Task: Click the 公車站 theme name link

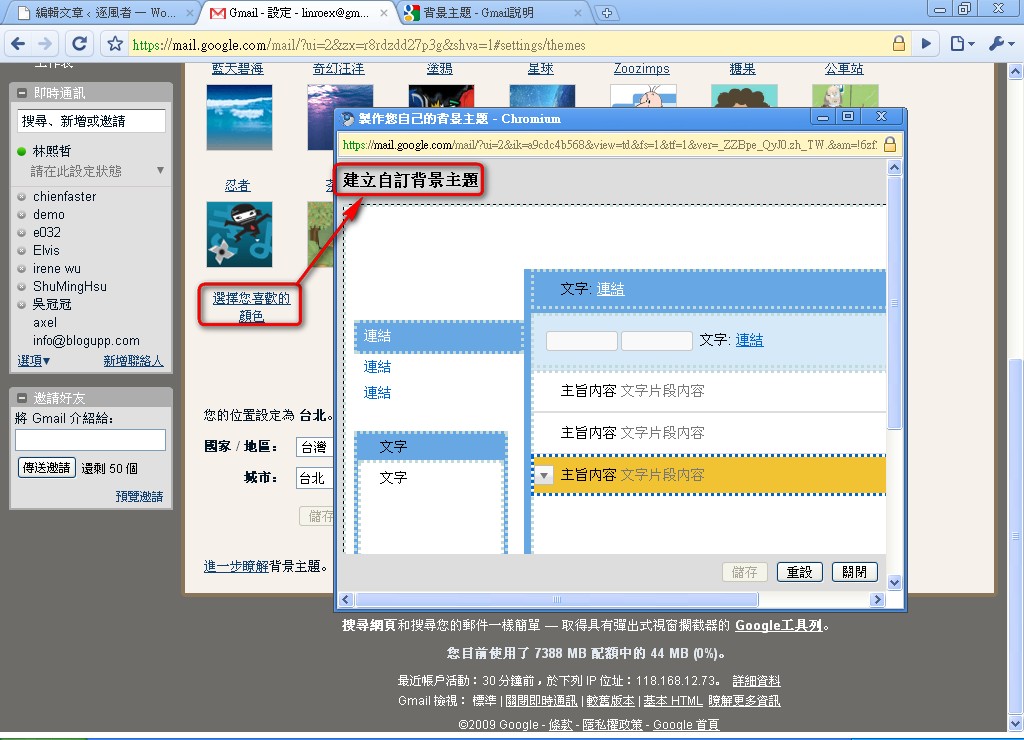Action: (844, 69)
